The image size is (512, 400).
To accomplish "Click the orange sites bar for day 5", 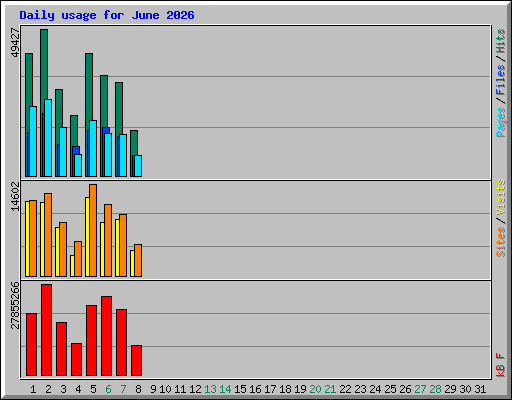I will tap(93, 230).
